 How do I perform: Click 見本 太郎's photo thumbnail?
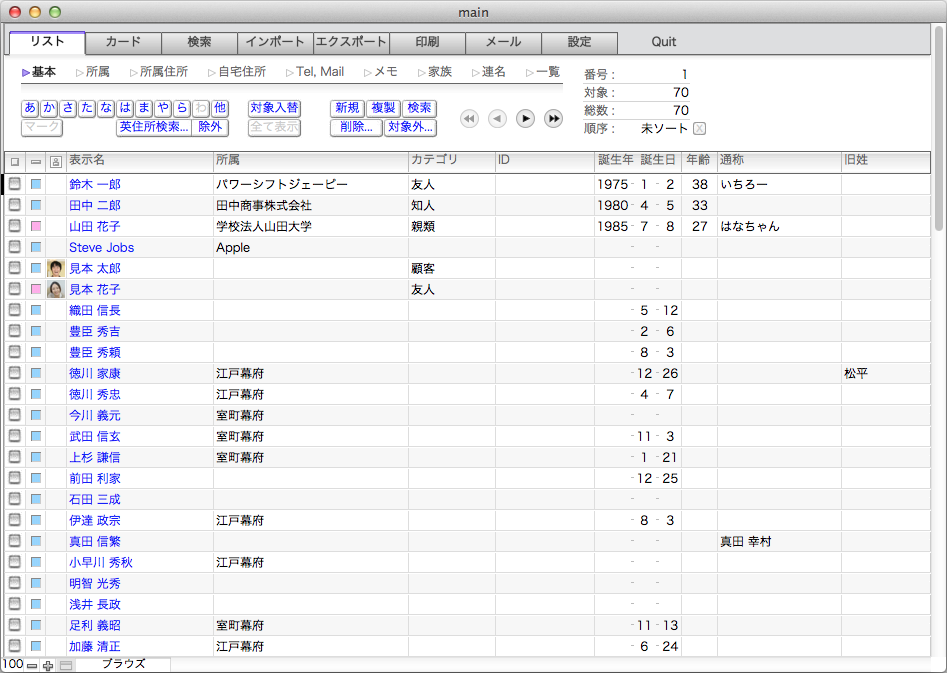click(56, 269)
